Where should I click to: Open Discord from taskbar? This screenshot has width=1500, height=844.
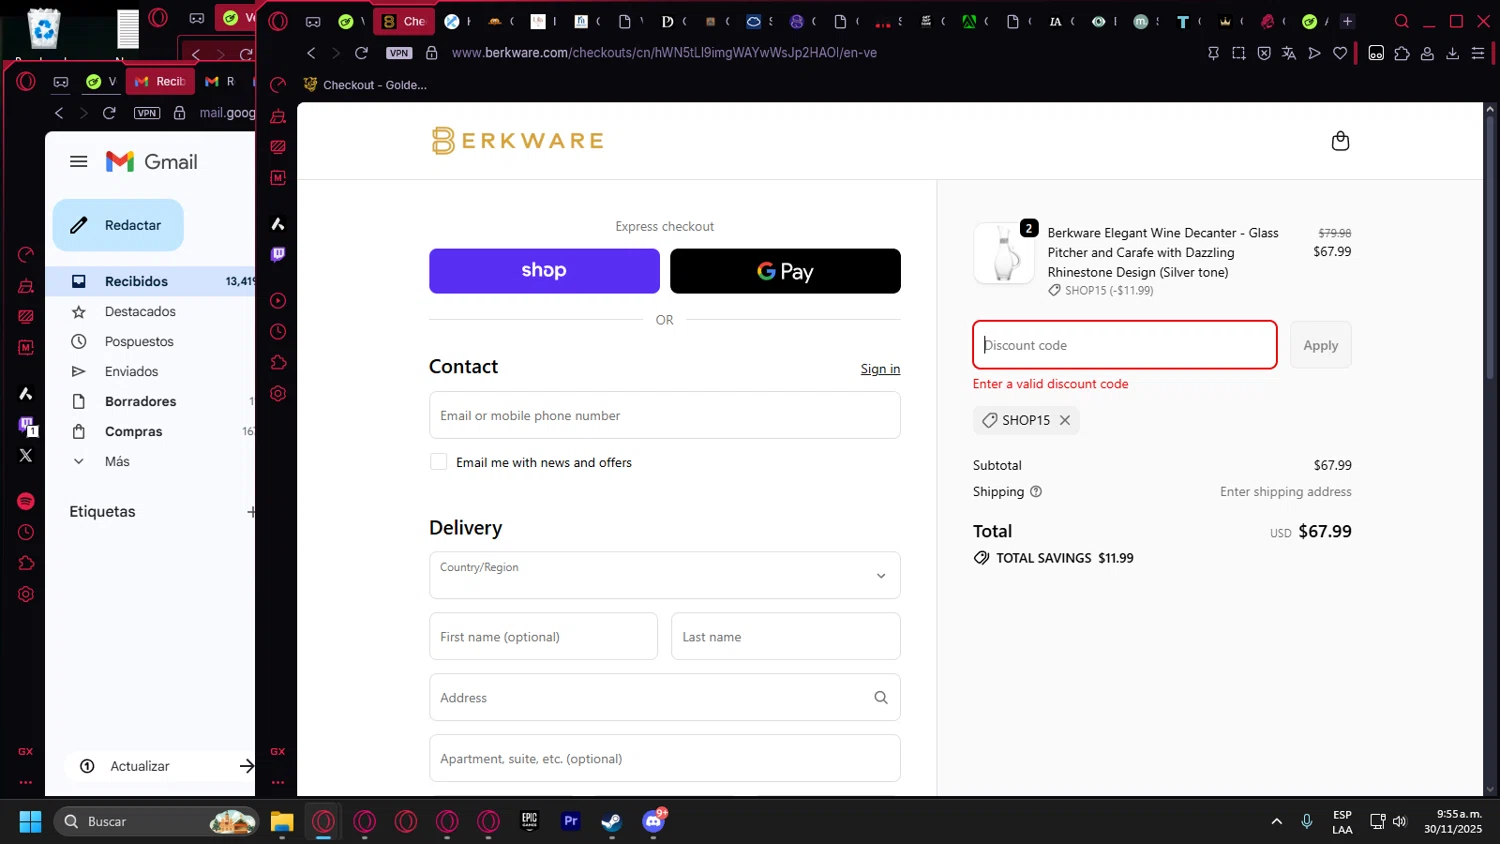[654, 822]
